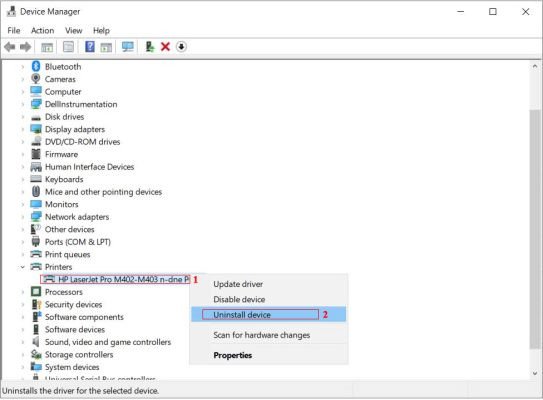The height and width of the screenshot is (400, 543).
Task: Expand the Display adapters node
Action: pos(23,129)
